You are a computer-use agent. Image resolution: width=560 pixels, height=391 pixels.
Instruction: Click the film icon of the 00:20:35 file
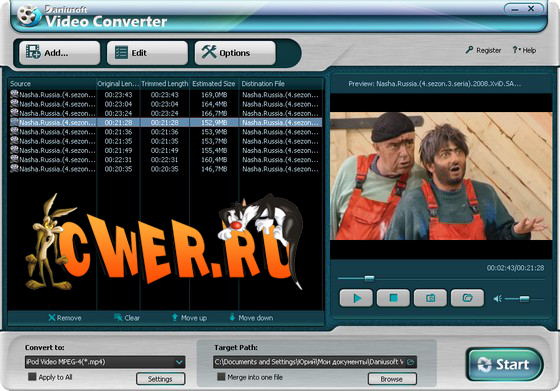coord(14,169)
